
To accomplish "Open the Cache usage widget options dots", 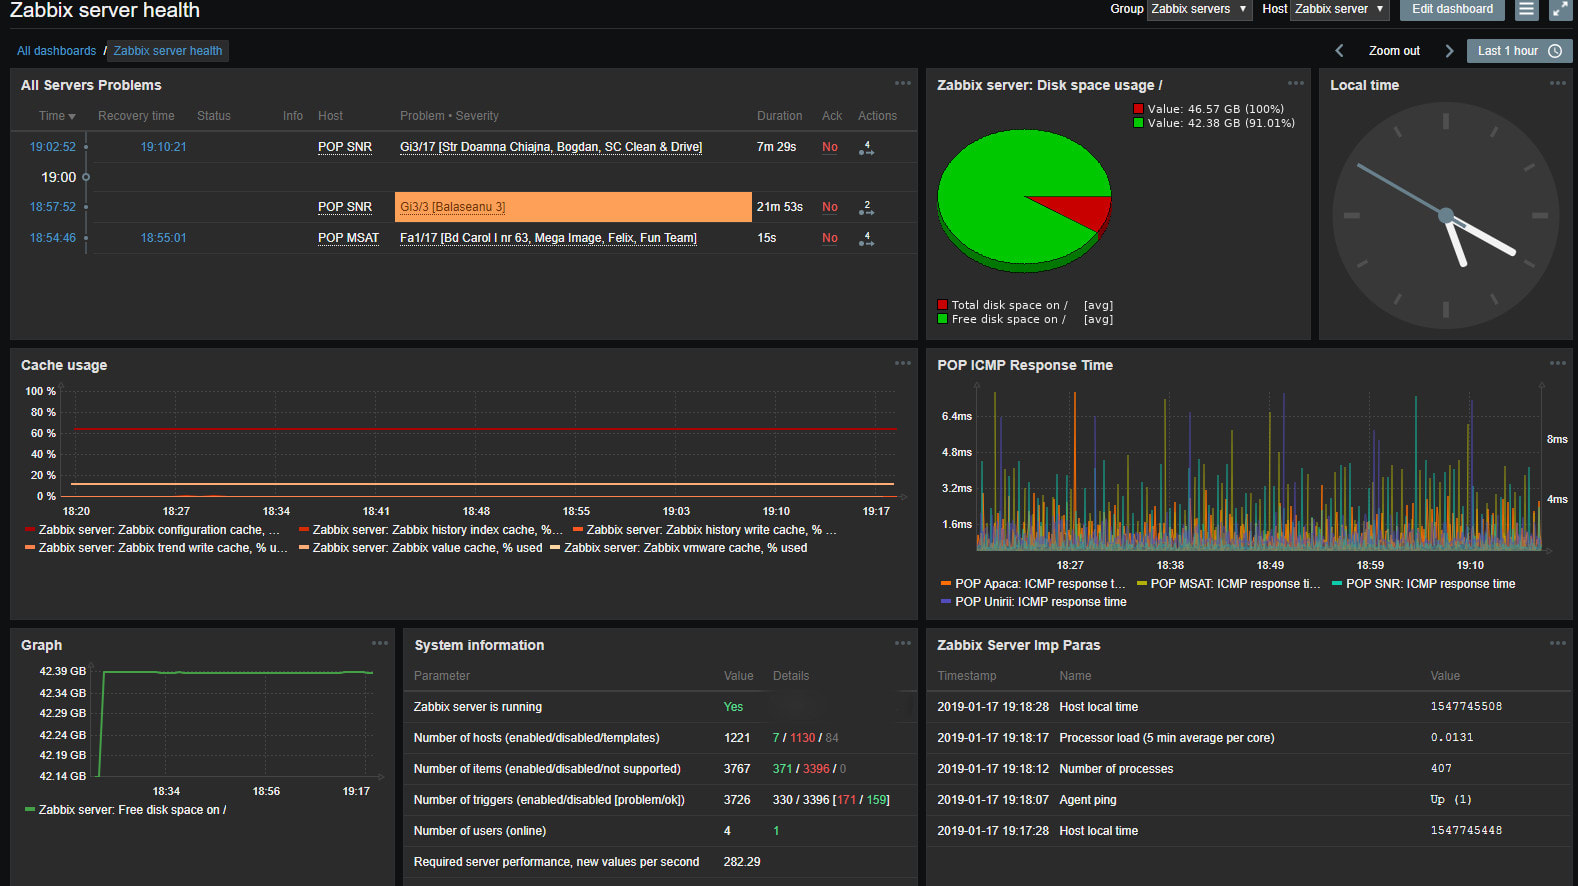I will [x=902, y=364].
